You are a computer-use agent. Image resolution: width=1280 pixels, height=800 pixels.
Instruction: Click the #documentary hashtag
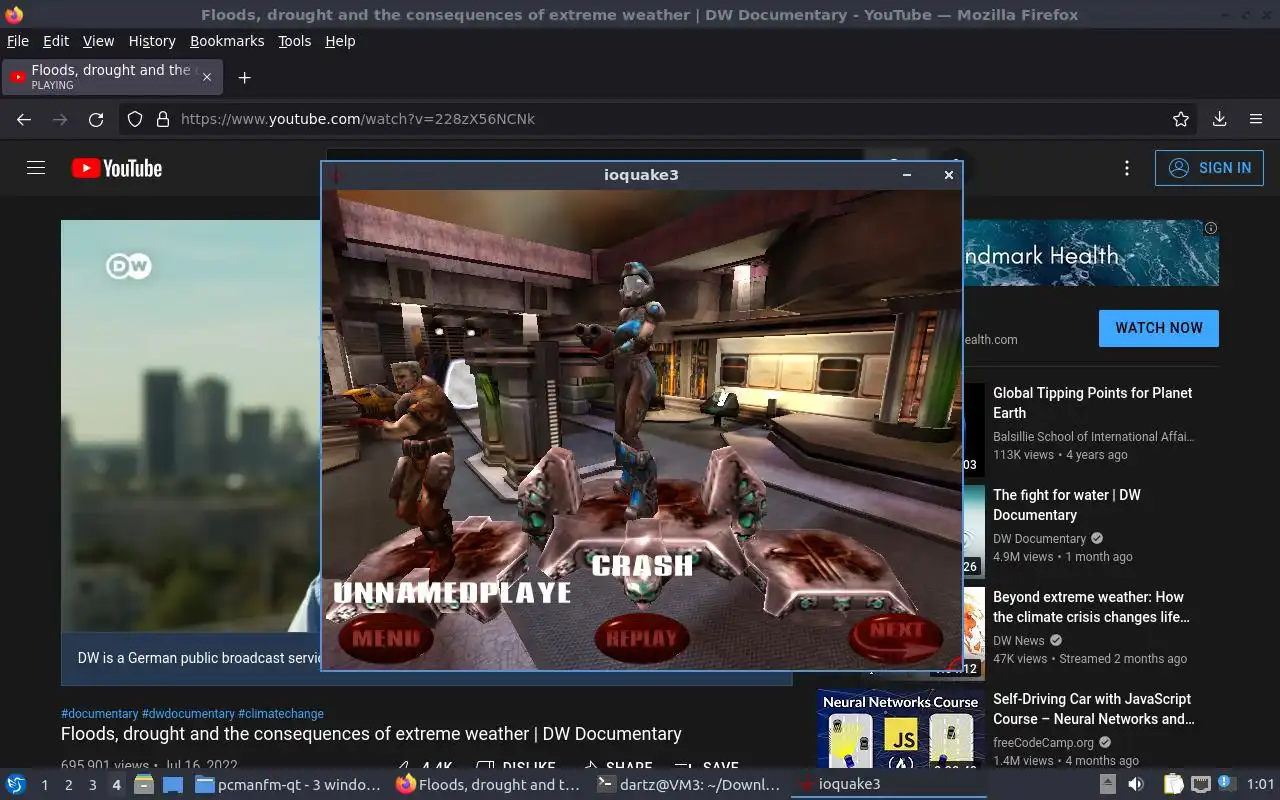point(100,714)
